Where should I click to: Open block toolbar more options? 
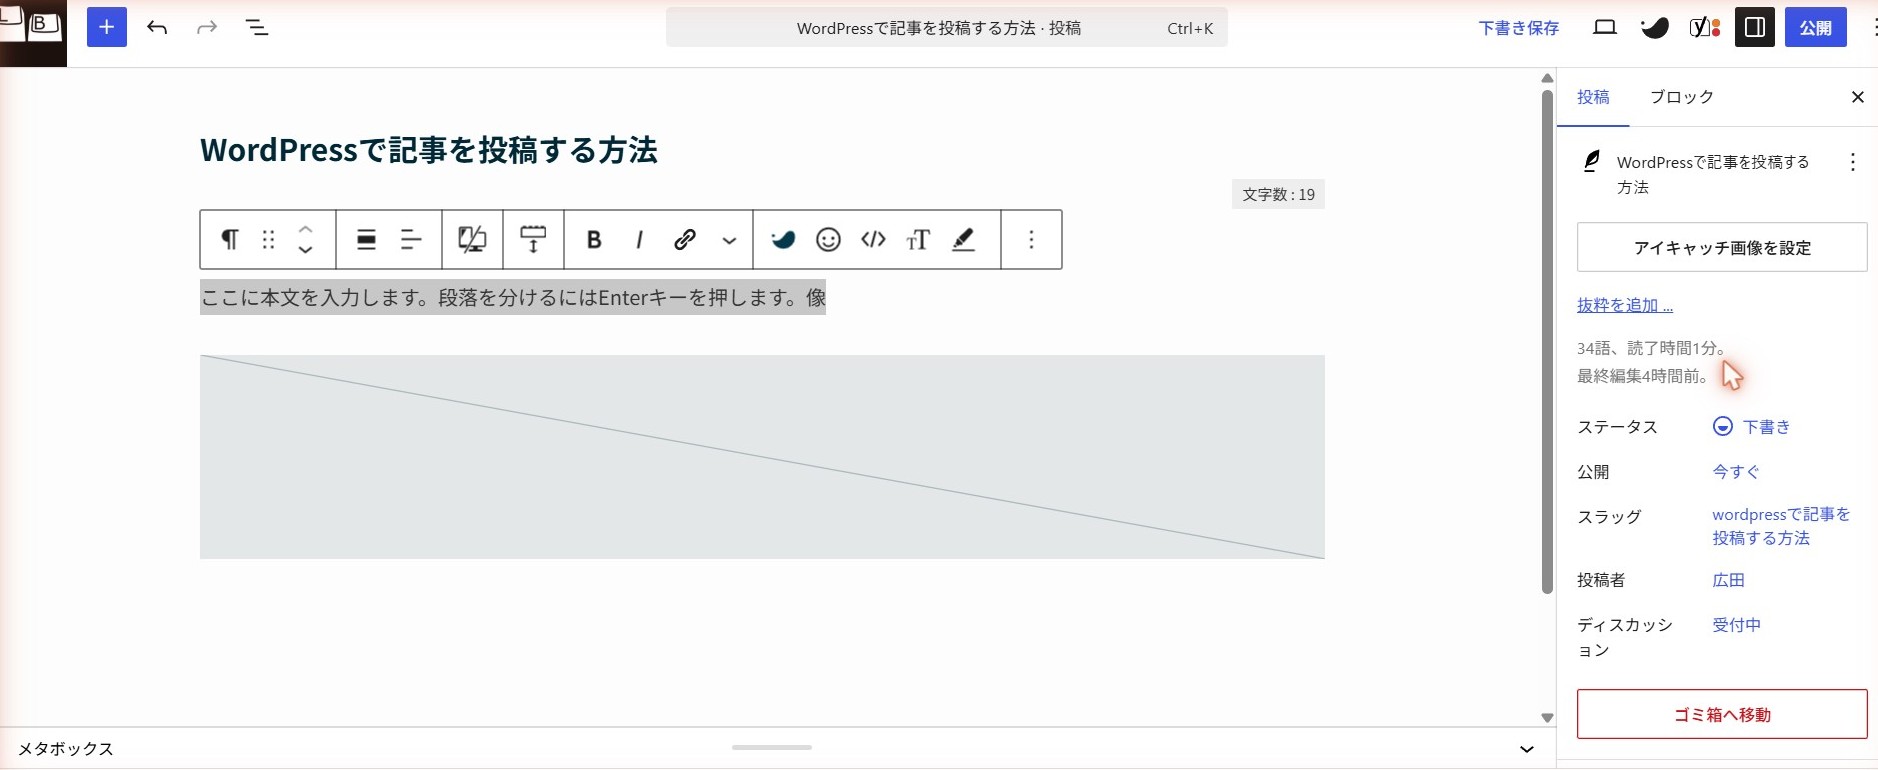pos(1031,239)
